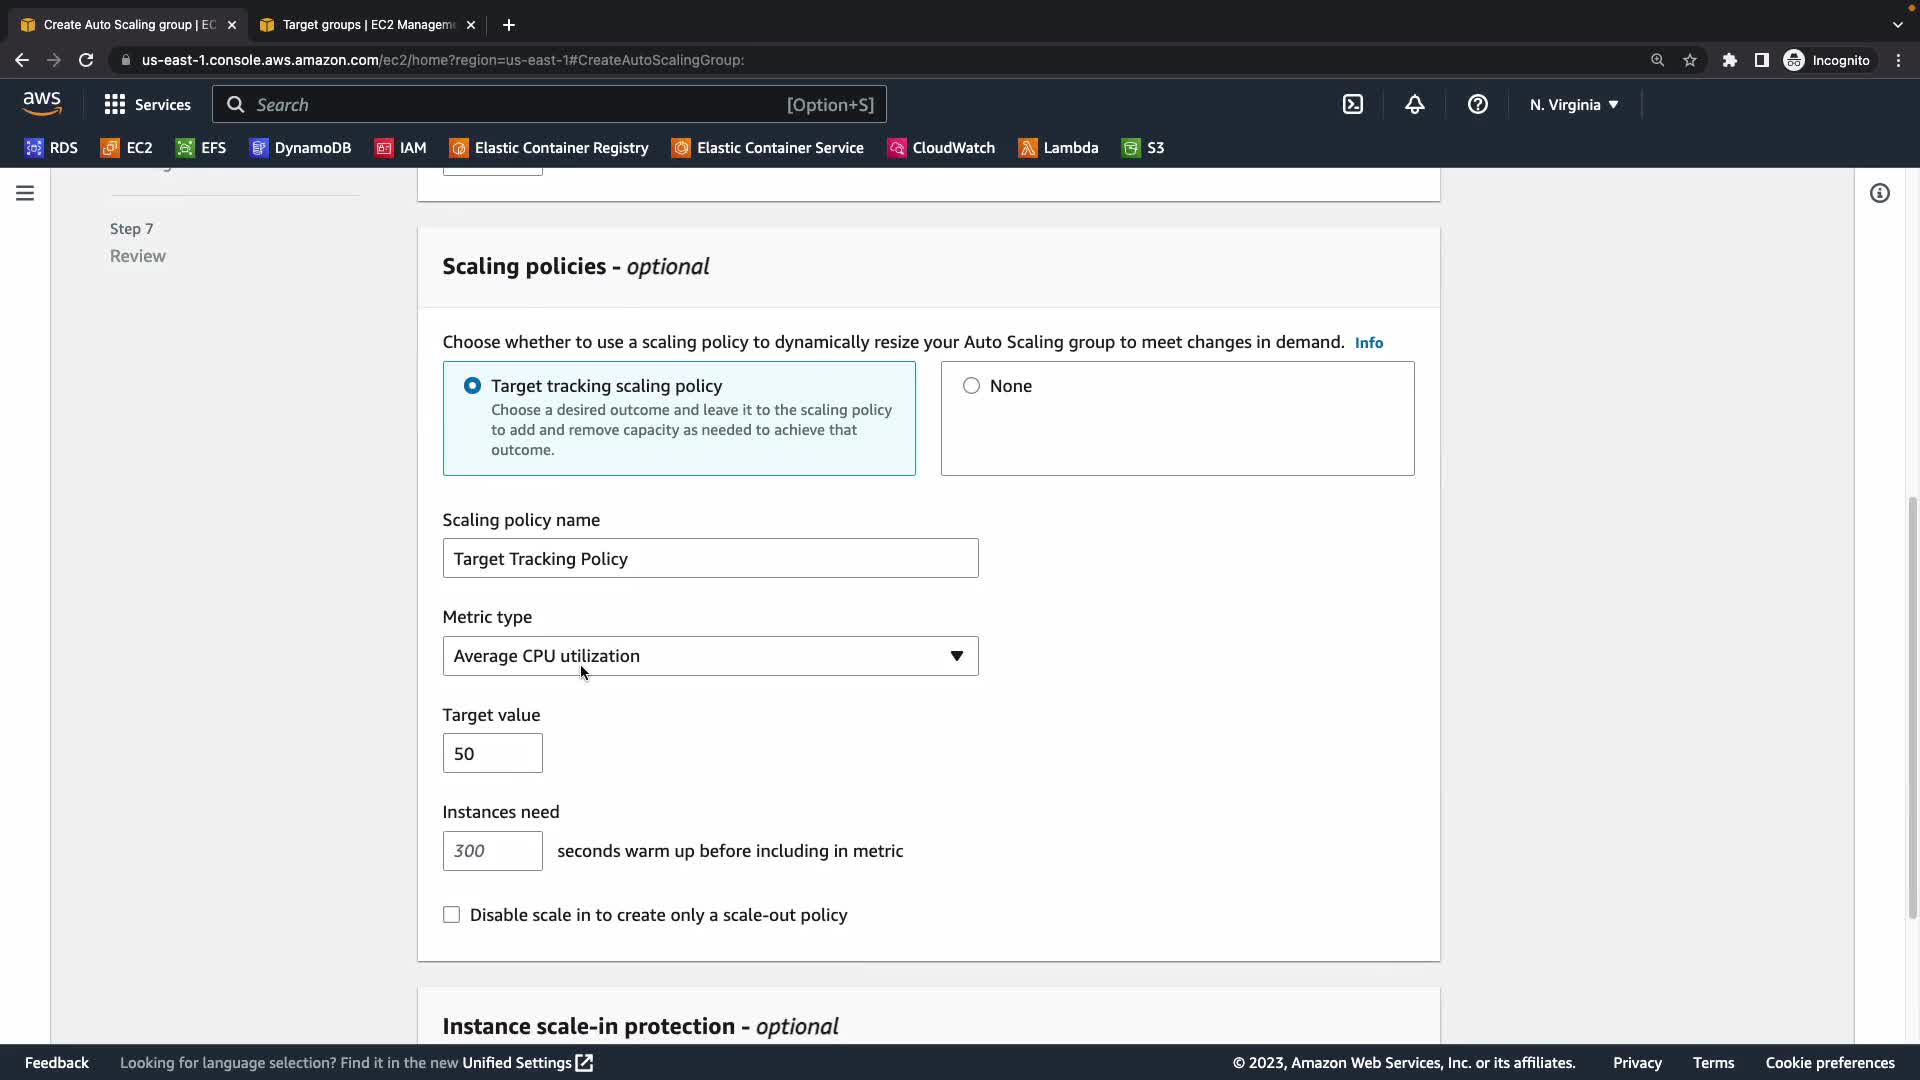Open the Metric type dropdown
This screenshot has width=1920, height=1080.
click(710, 656)
